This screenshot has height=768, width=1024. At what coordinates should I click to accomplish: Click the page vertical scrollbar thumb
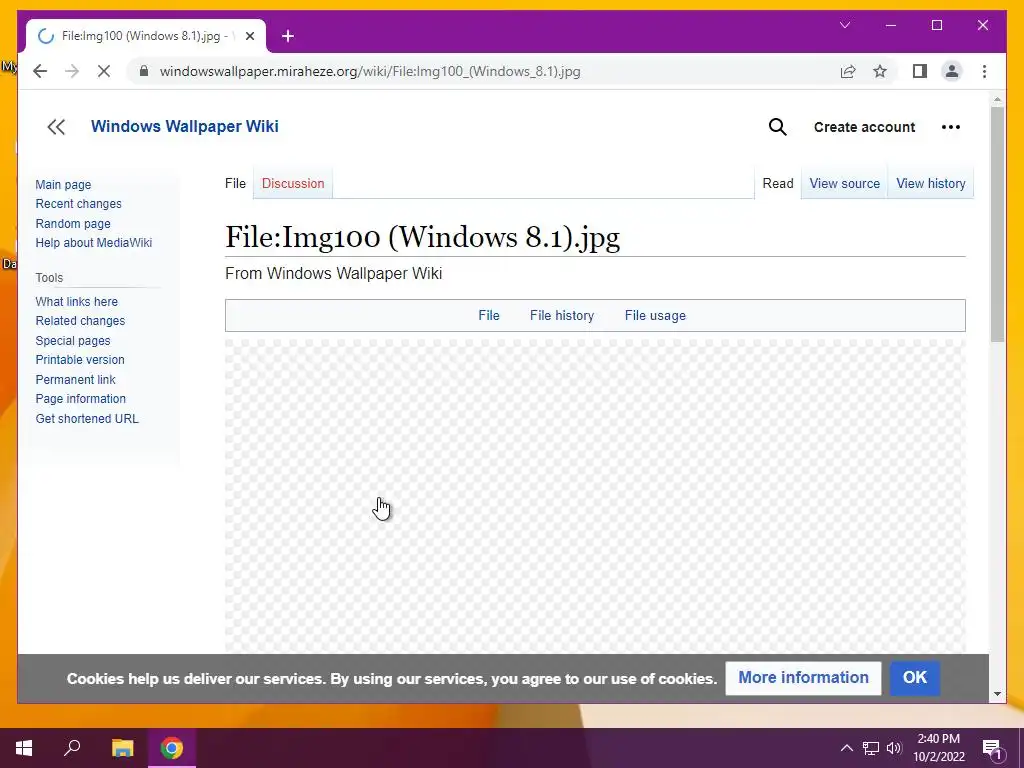point(997,224)
